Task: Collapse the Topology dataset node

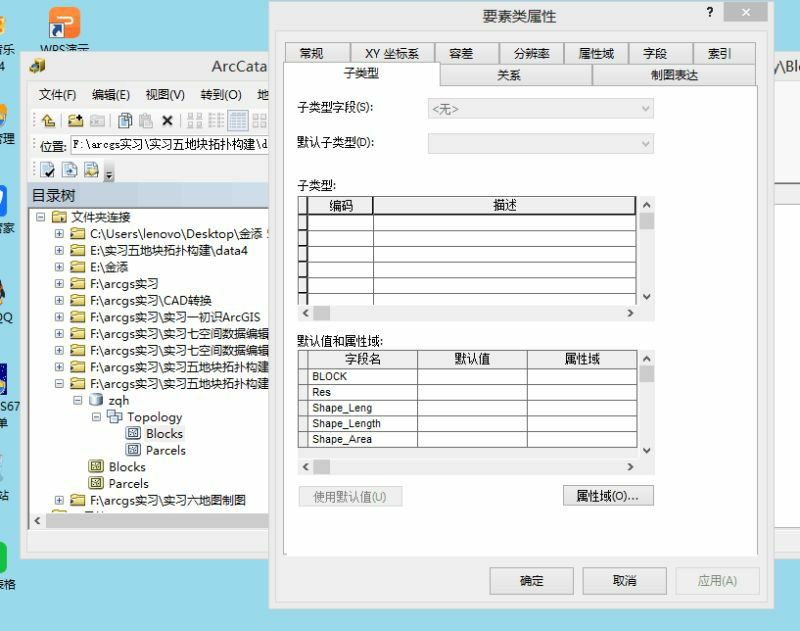Action: (x=96, y=417)
